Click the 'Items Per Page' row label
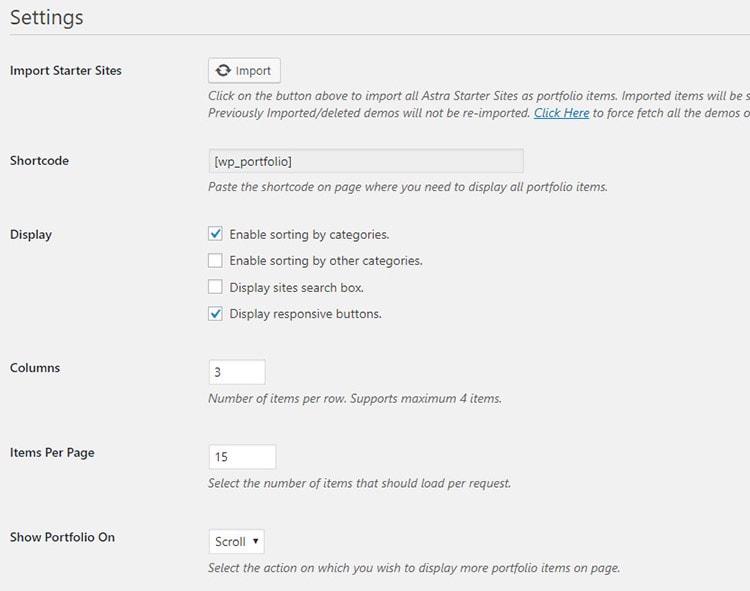The width and height of the screenshot is (750, 591). coord(52,453)
